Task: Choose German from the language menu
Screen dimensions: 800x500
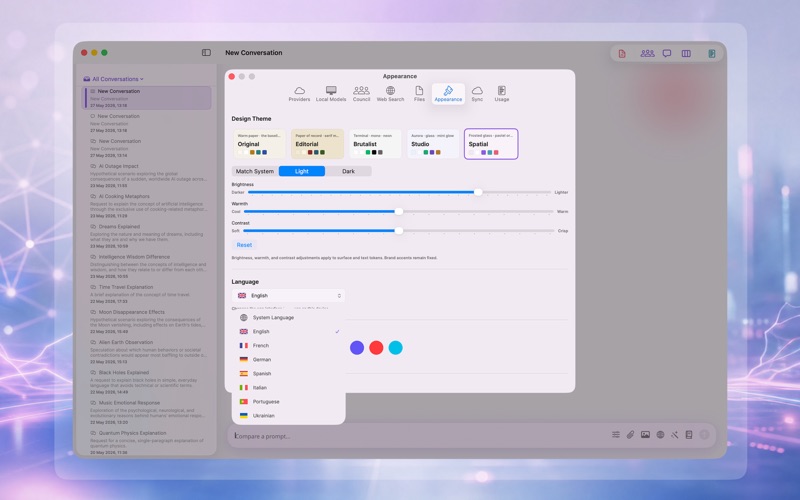Action: 289,360
